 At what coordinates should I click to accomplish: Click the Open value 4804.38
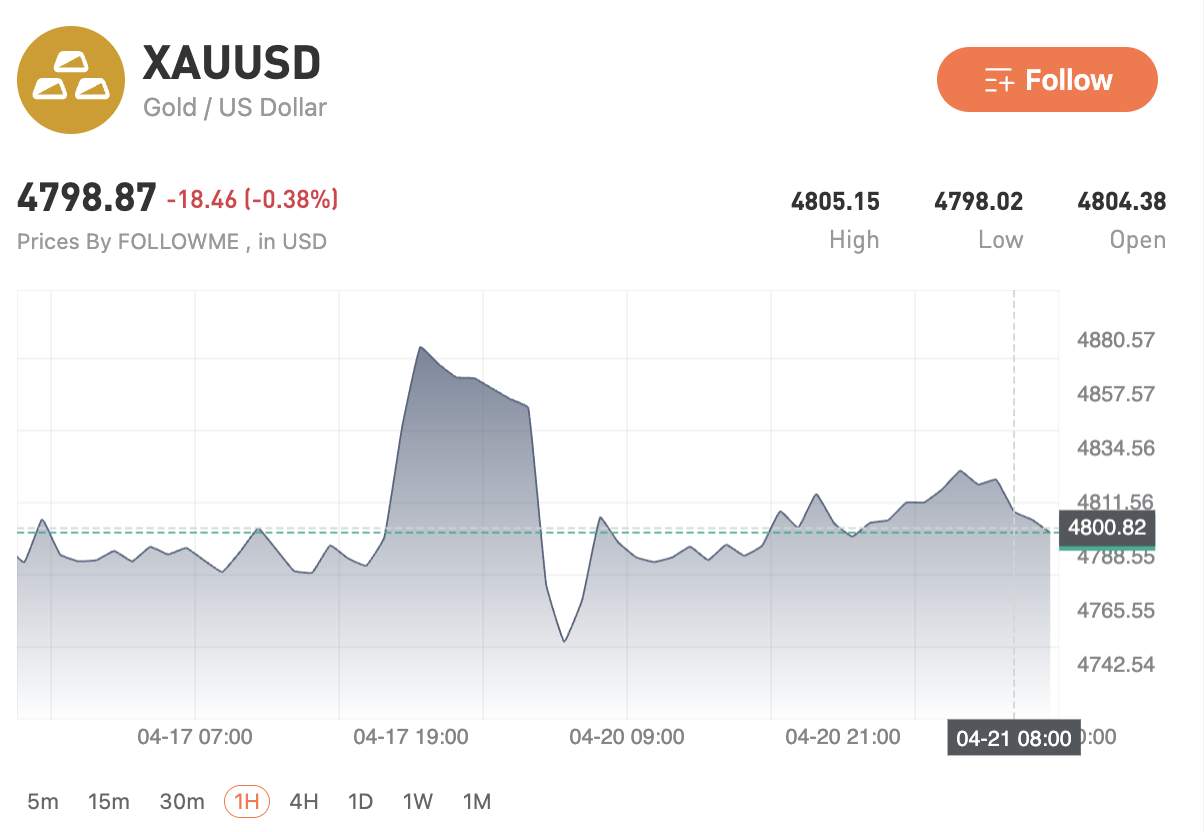click(x=1121, y=202)
